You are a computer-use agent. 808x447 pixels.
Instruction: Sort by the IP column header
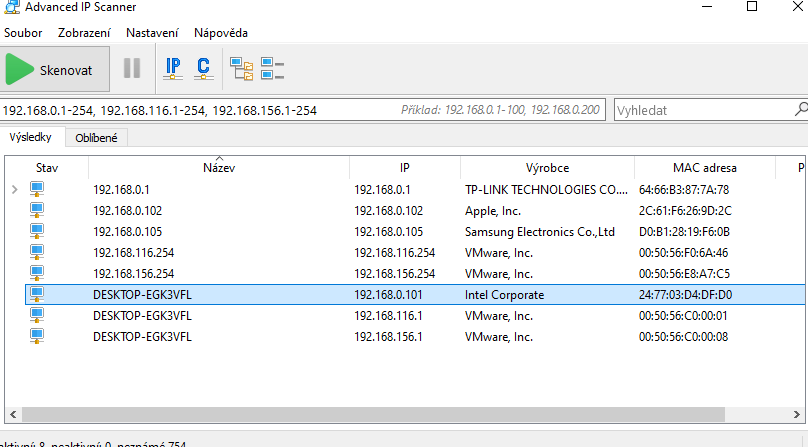[405, 168]
